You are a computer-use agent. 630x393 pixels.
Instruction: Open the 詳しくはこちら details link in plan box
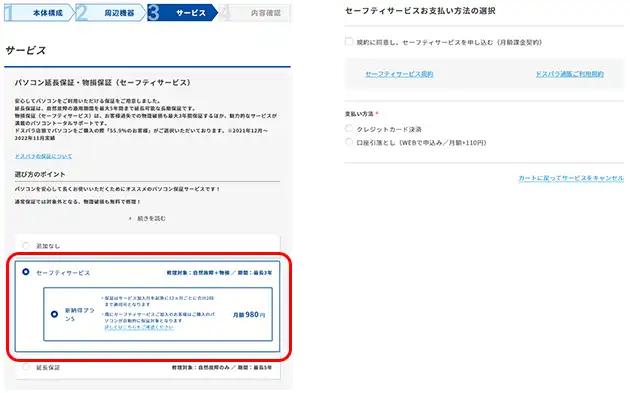[x=139, y=327]
